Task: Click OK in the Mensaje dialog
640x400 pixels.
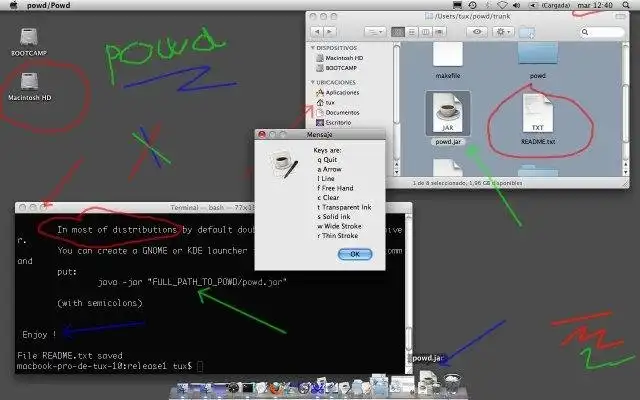Action: 355,254
